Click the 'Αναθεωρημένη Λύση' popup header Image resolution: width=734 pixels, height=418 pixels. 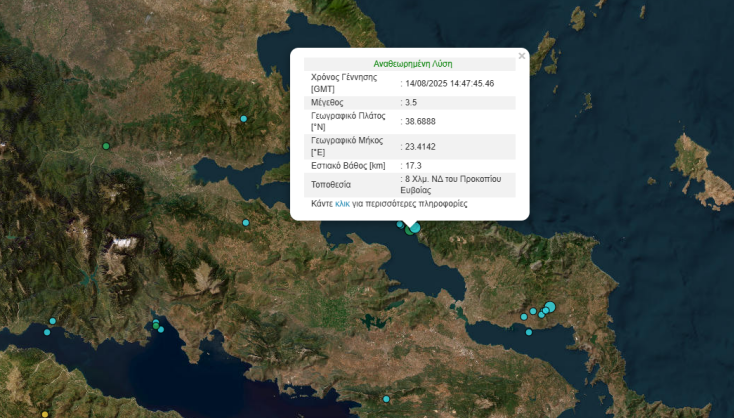click(411, 63)
